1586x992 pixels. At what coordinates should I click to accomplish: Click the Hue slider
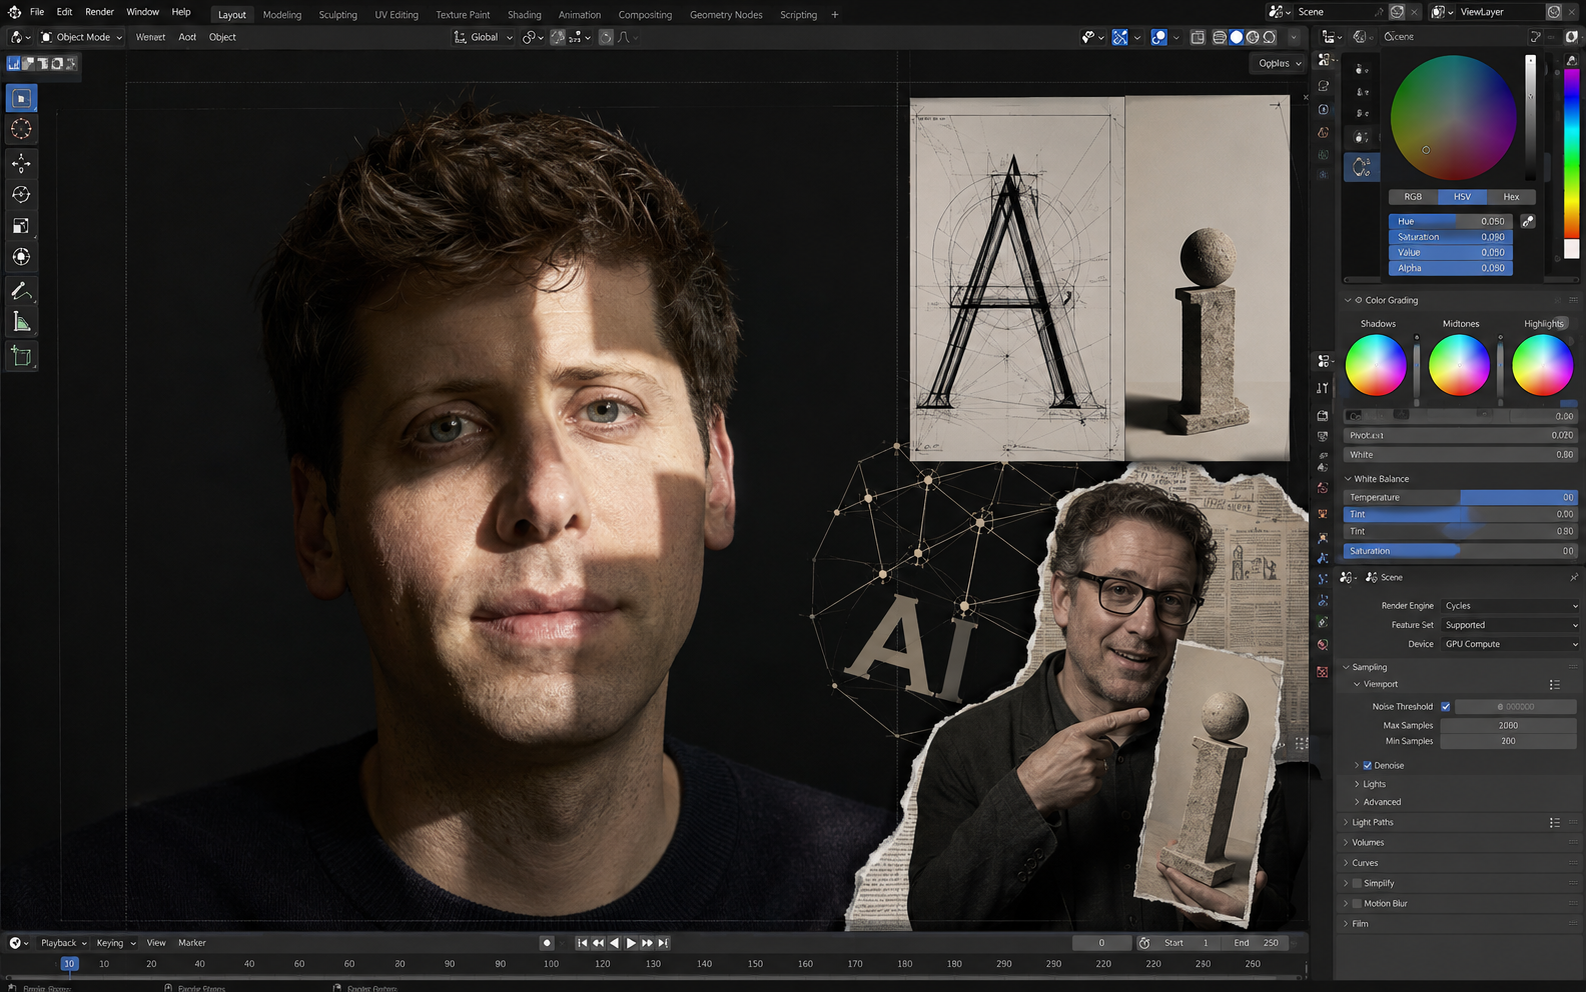(1450, 221)
